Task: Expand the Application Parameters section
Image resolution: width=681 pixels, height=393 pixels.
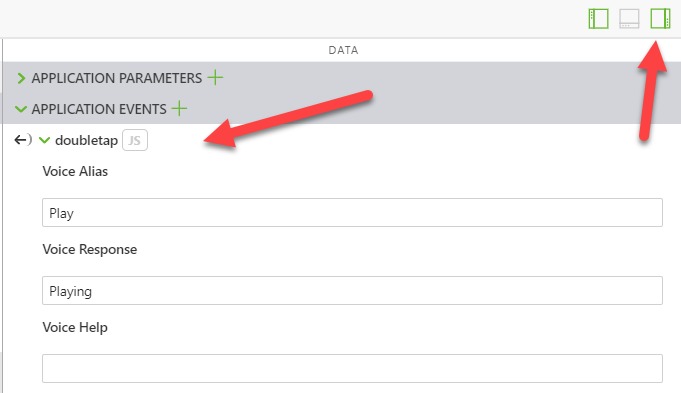Action: (x=20, y=78)
